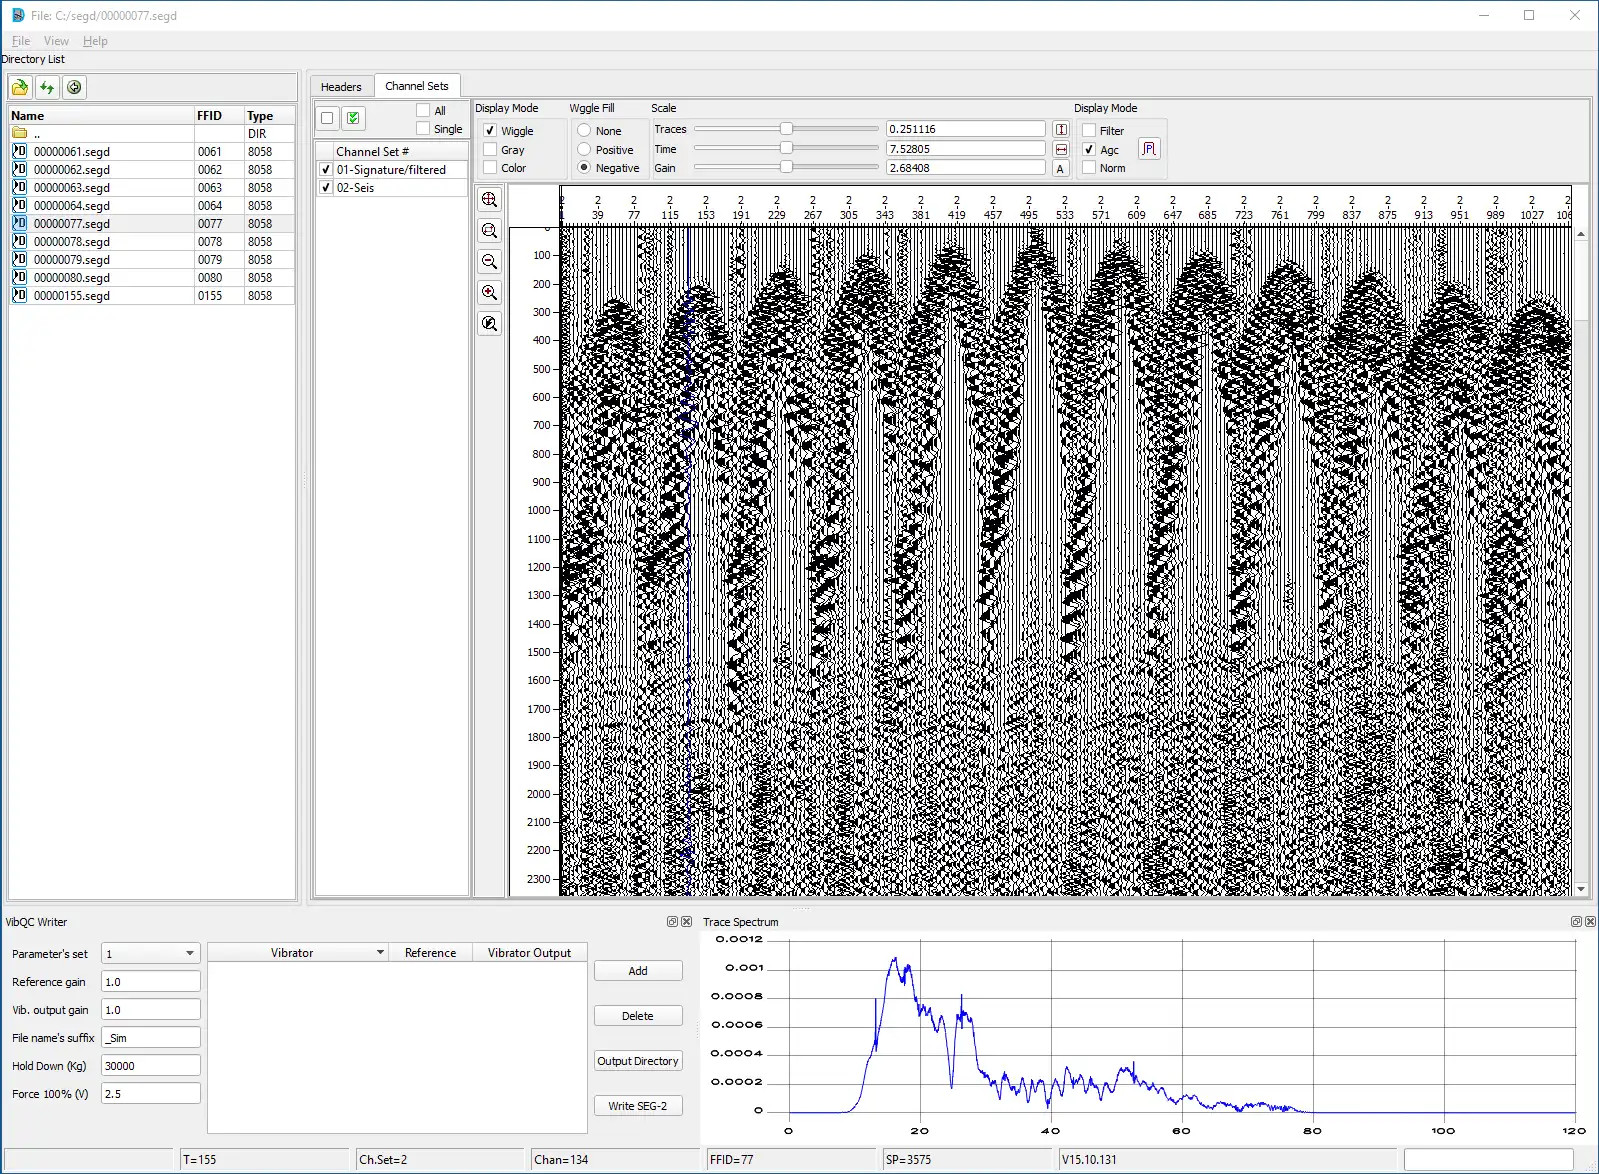
Task: Select file 00000079.segd in the list
Action: tap(72, 260)
